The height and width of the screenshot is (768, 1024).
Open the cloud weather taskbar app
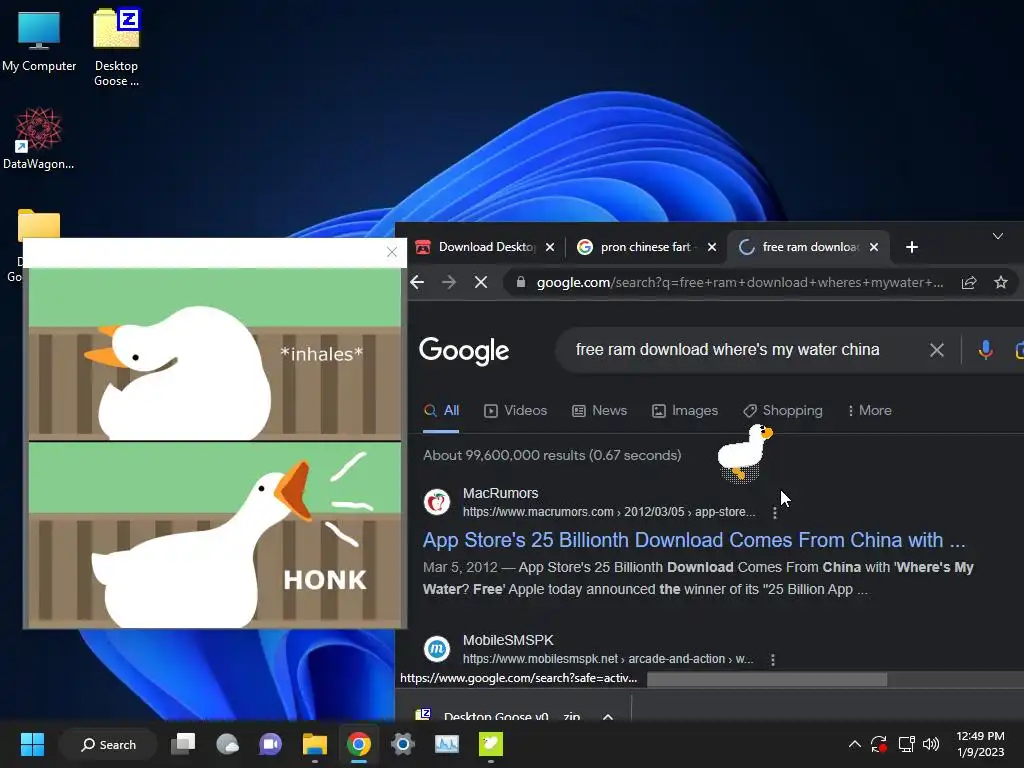pos(227,744)
